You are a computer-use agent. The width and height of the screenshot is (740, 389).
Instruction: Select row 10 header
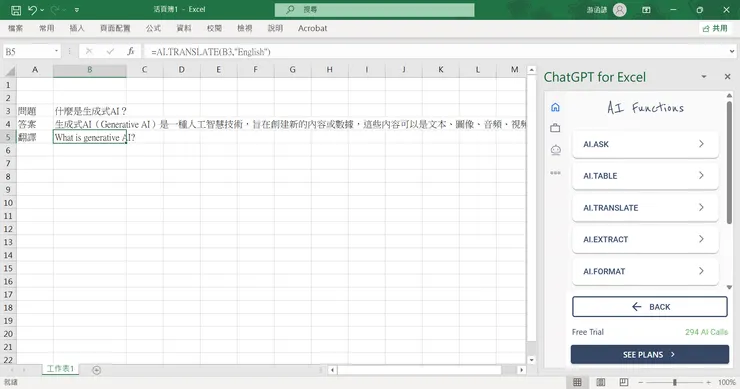(x=8, y=203)
